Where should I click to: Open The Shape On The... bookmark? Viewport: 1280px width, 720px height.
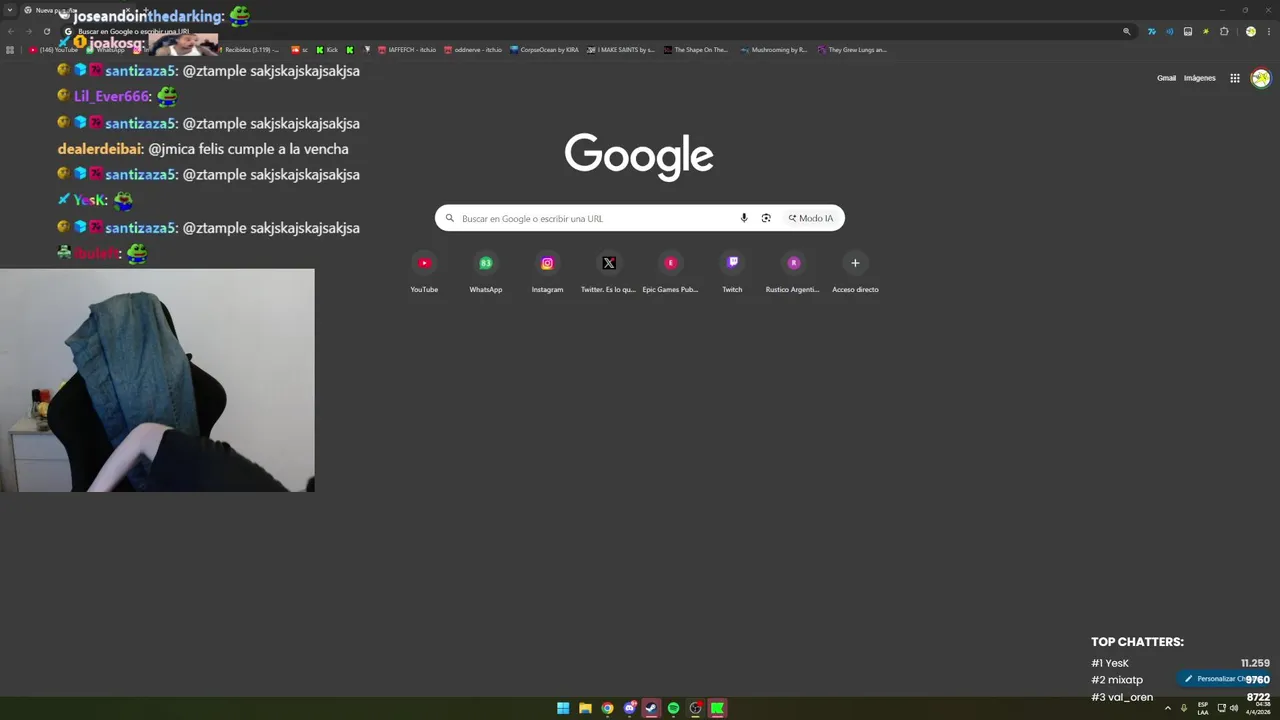[696, 49]
